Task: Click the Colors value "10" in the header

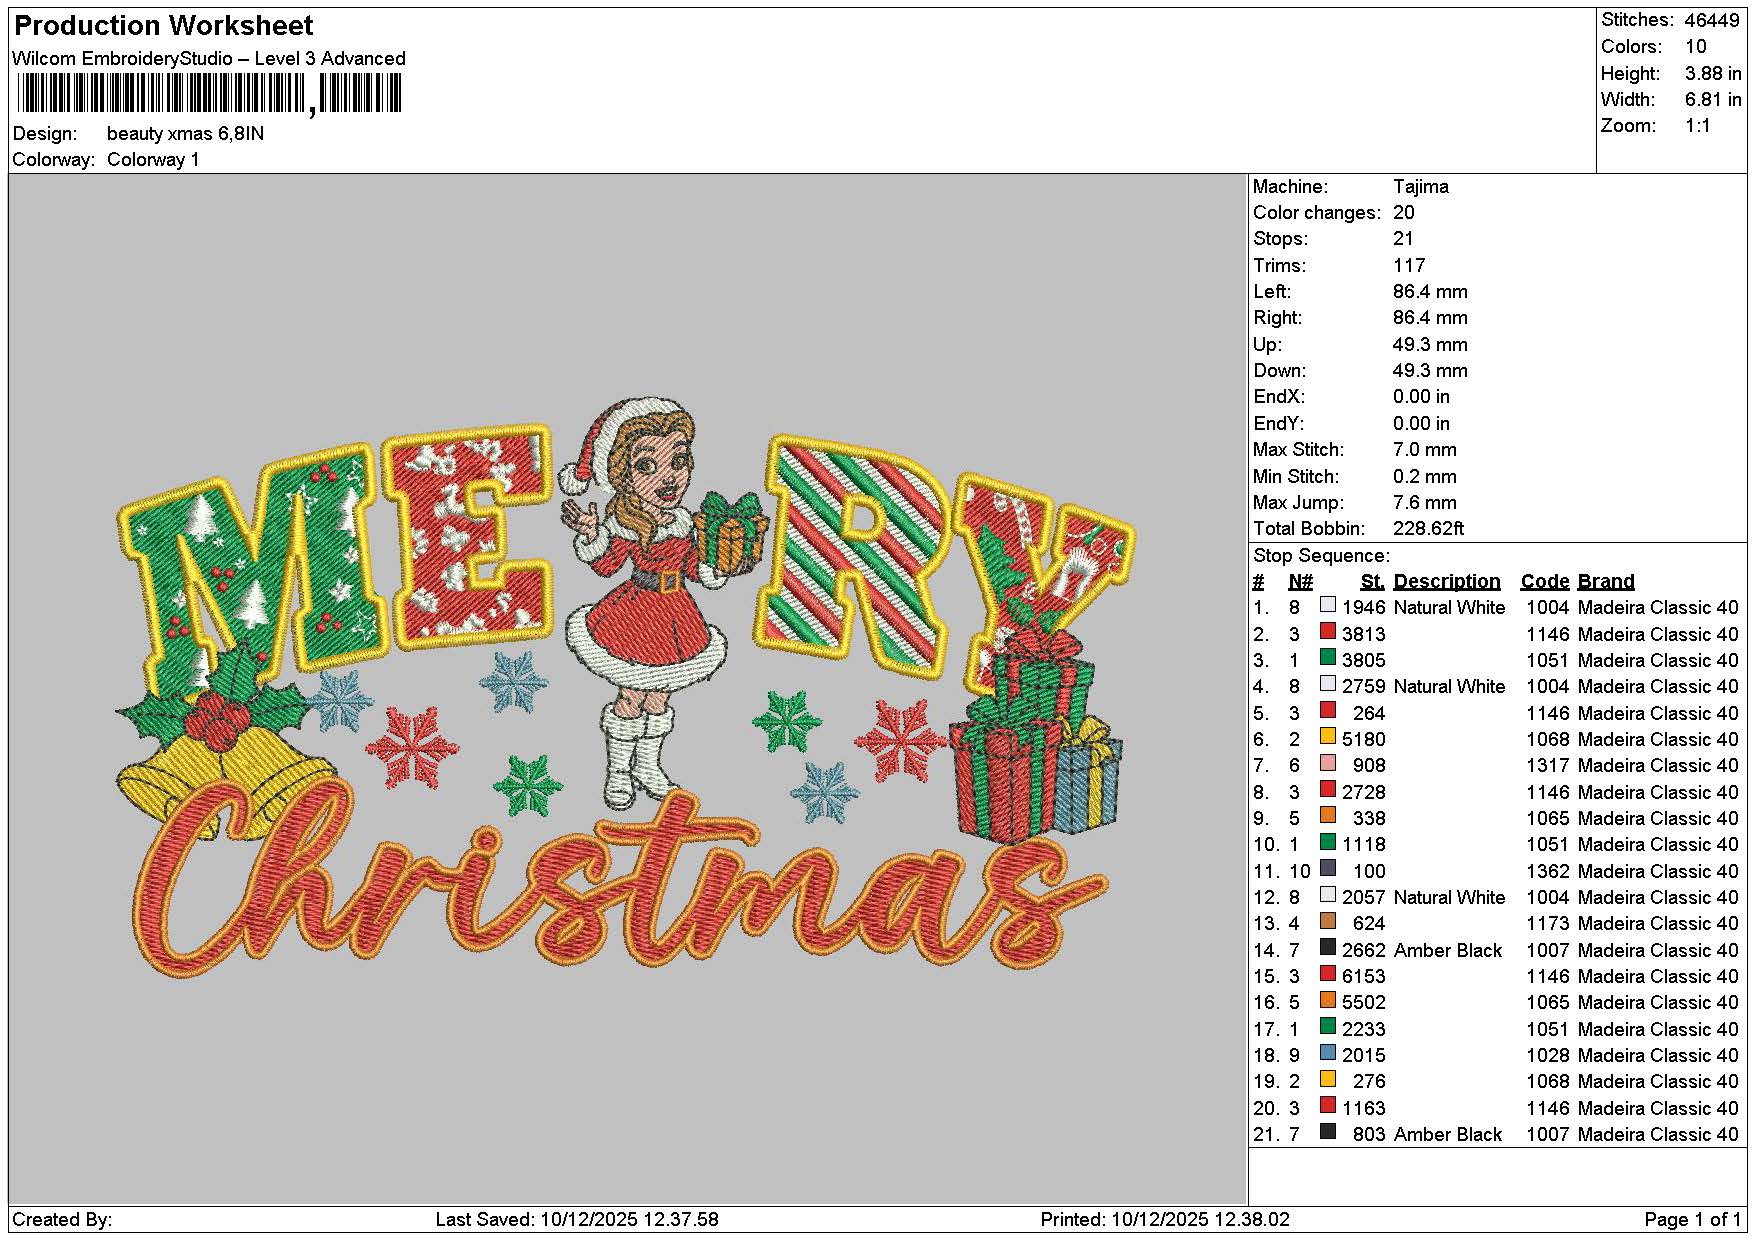Action: (1696, 47)
